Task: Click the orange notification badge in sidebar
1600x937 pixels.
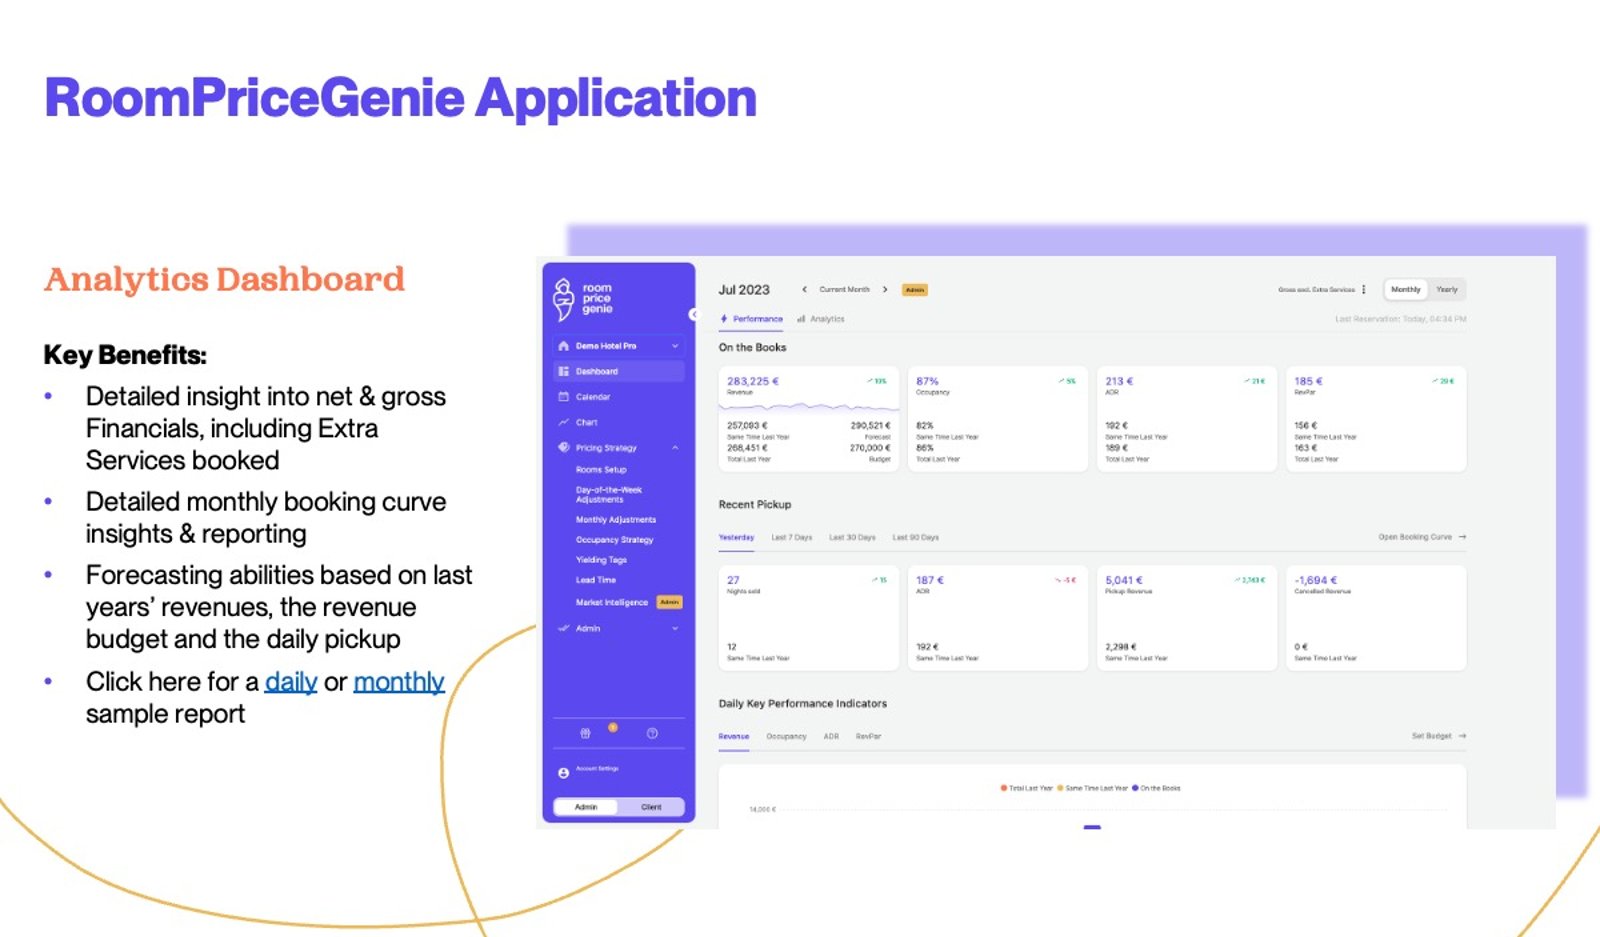Action: click(613, 727)
